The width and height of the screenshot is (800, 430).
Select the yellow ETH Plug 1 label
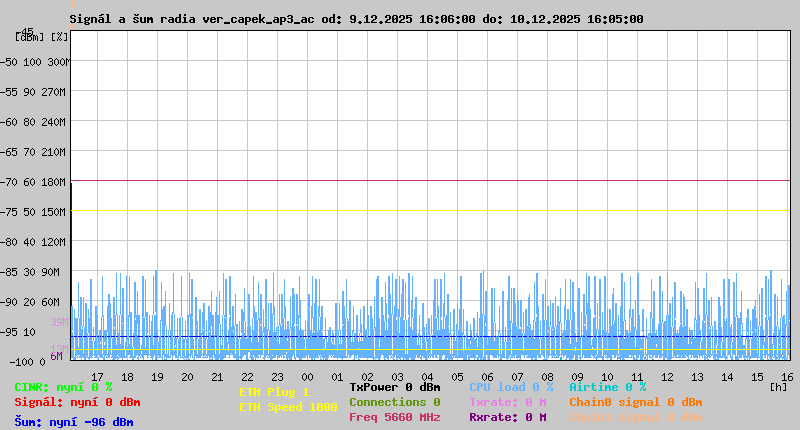[x=274, y=392]
